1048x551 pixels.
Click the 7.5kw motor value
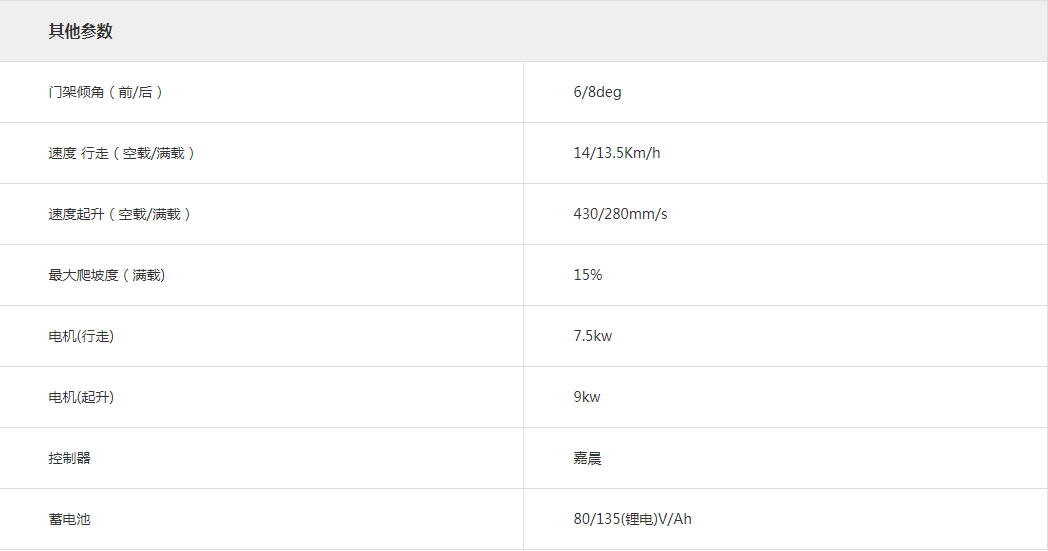[592, 336]
